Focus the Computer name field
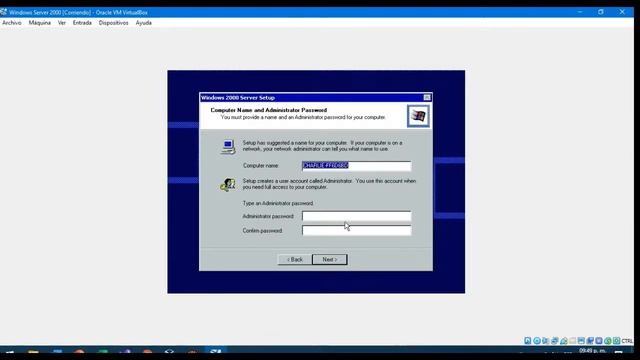The width and height of the screenshot is (640, 360). click(x=356, y=165)
